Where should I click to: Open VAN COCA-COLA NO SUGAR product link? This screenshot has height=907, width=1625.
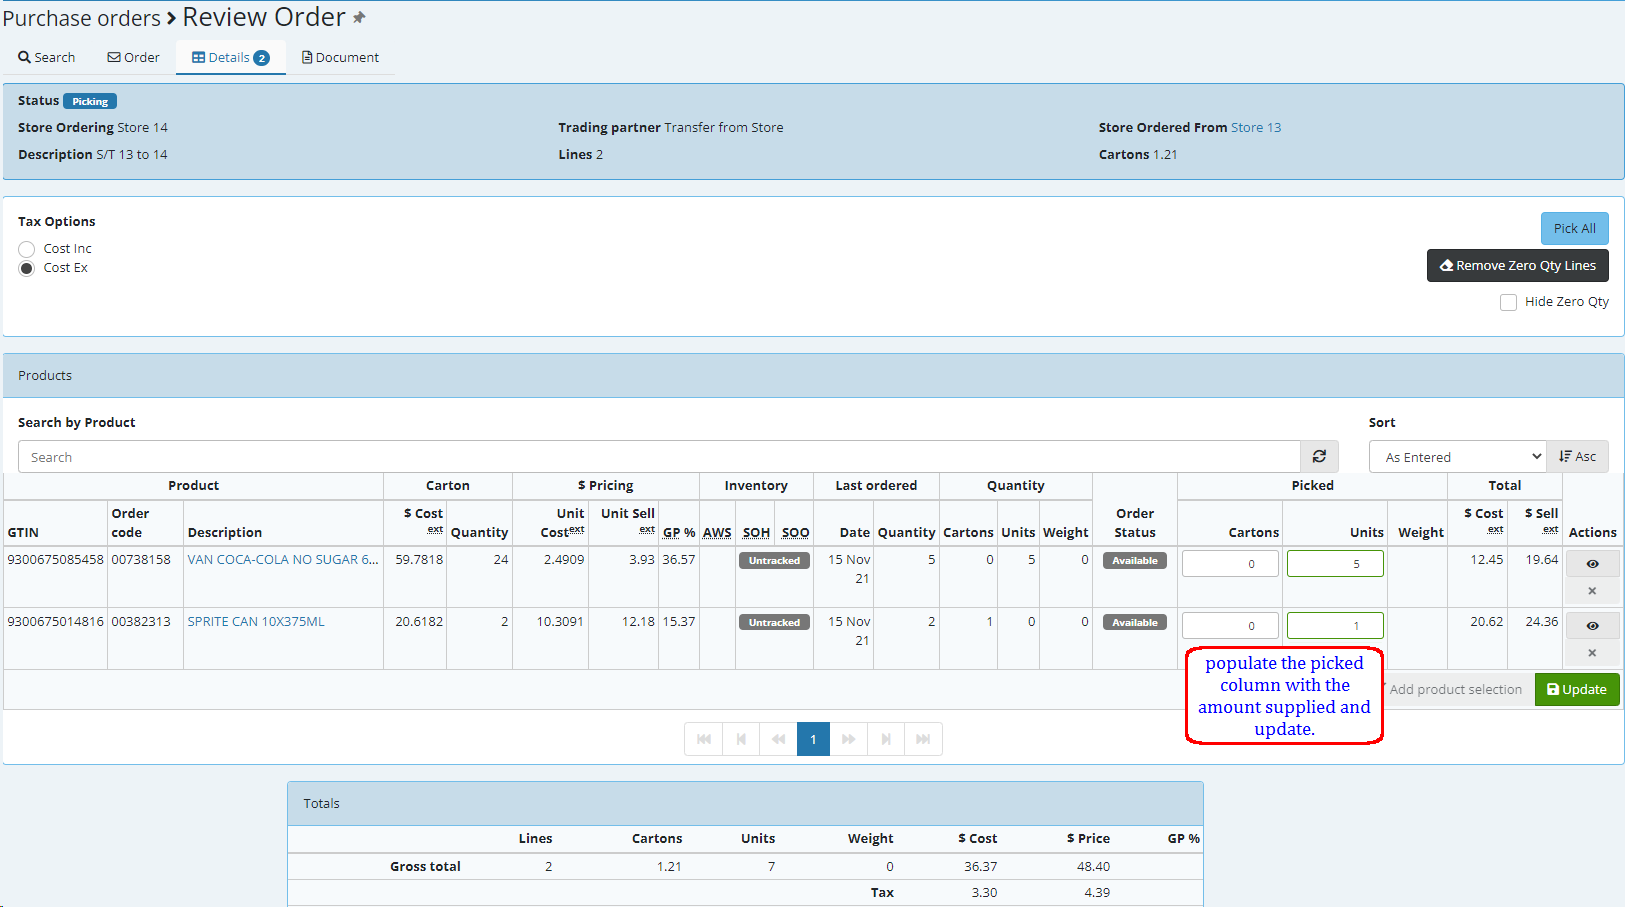click(283, 560)
